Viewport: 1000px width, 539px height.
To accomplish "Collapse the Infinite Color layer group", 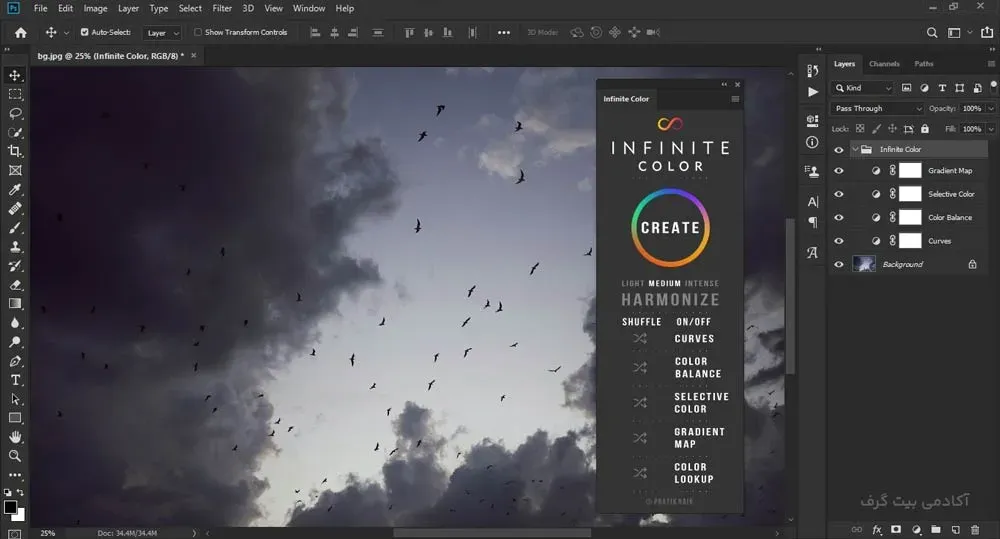I will click(855, 149).
